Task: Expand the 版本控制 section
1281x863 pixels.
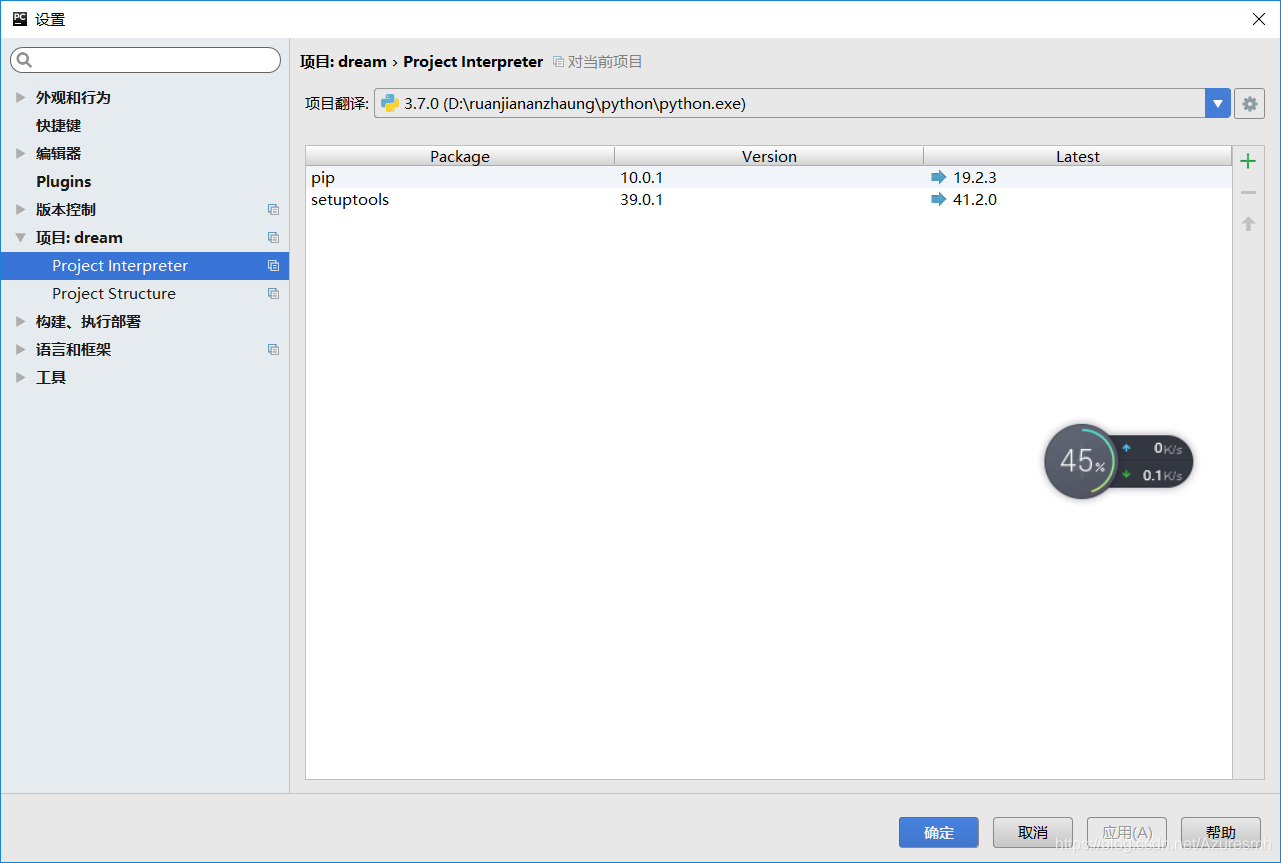Action: [21, 210]
